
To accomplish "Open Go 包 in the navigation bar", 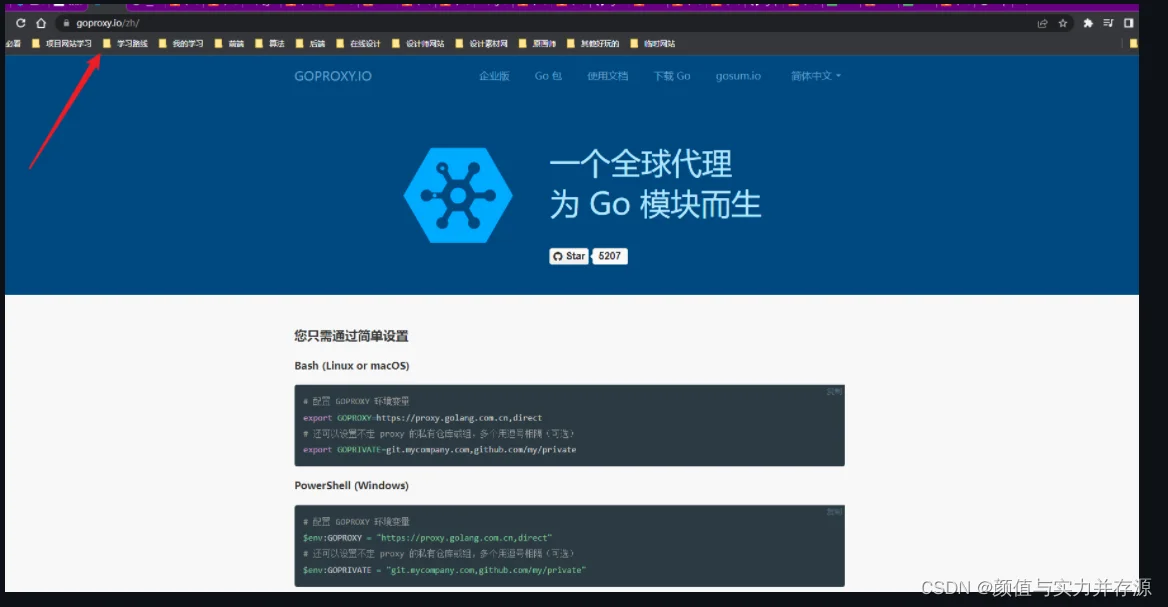I will [548, 76].
